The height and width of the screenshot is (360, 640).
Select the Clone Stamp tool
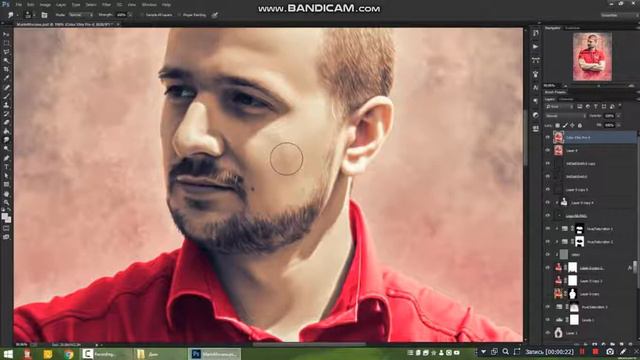[6, 105]
